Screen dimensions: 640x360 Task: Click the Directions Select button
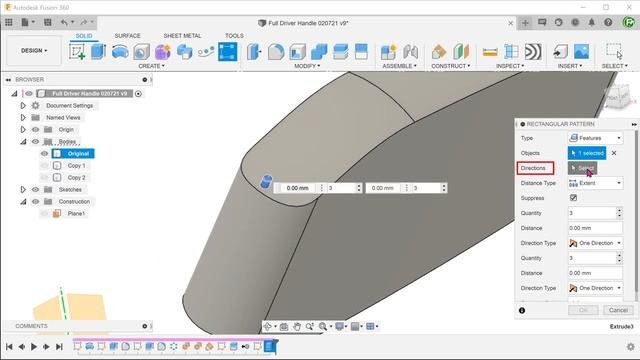[582, 168]
